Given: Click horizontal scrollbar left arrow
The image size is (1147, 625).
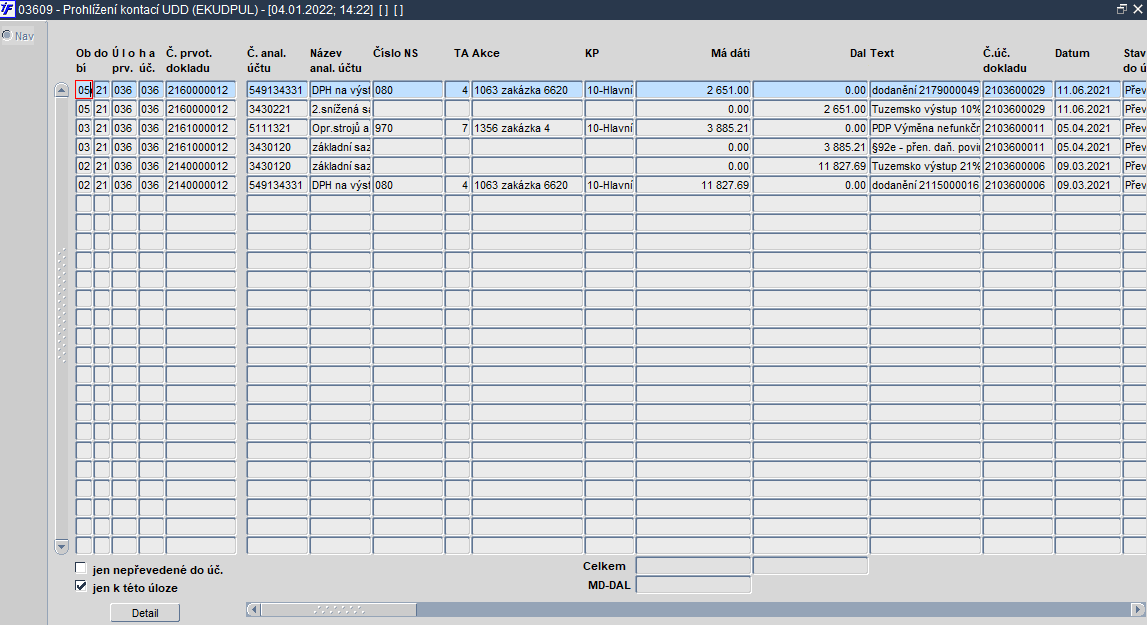Looking at the screenshot, I should tap(253, 609).
